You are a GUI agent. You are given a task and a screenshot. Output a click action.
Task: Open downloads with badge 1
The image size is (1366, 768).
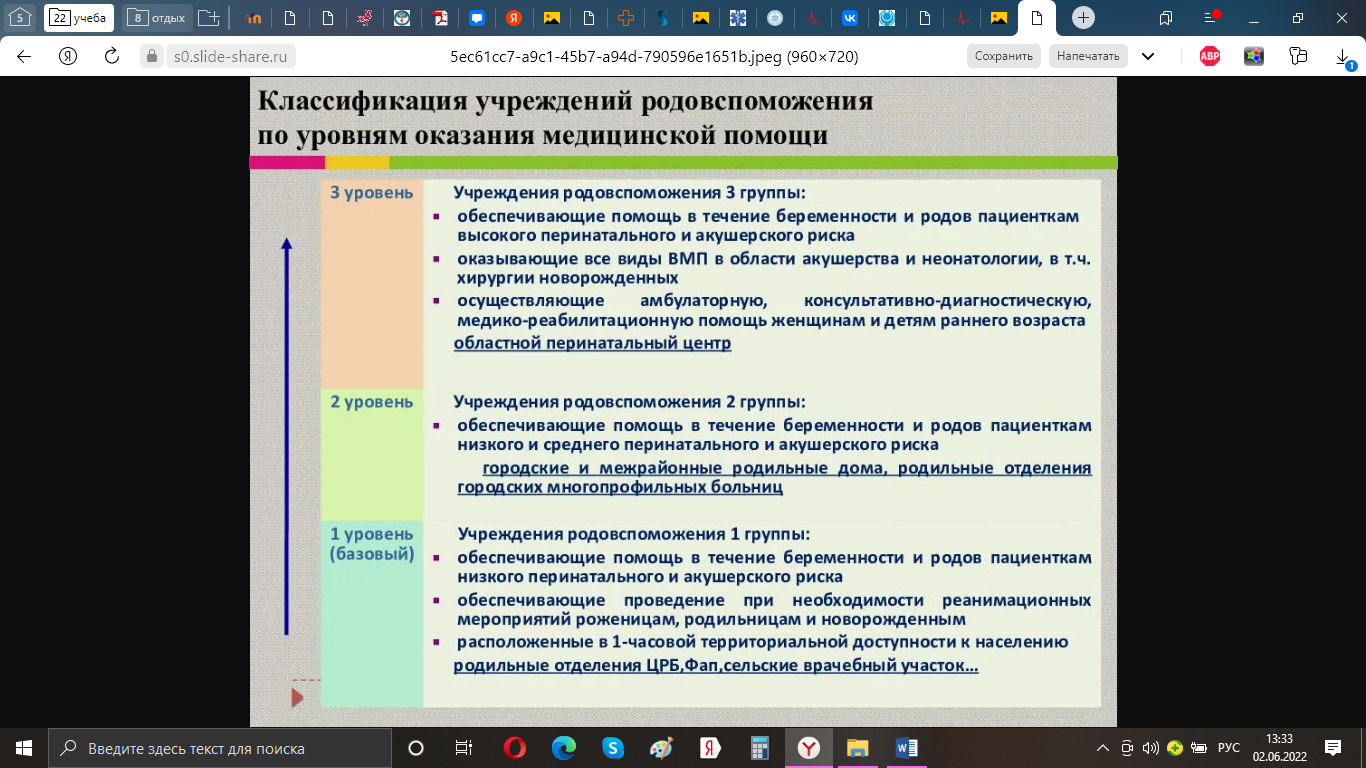1345,58
